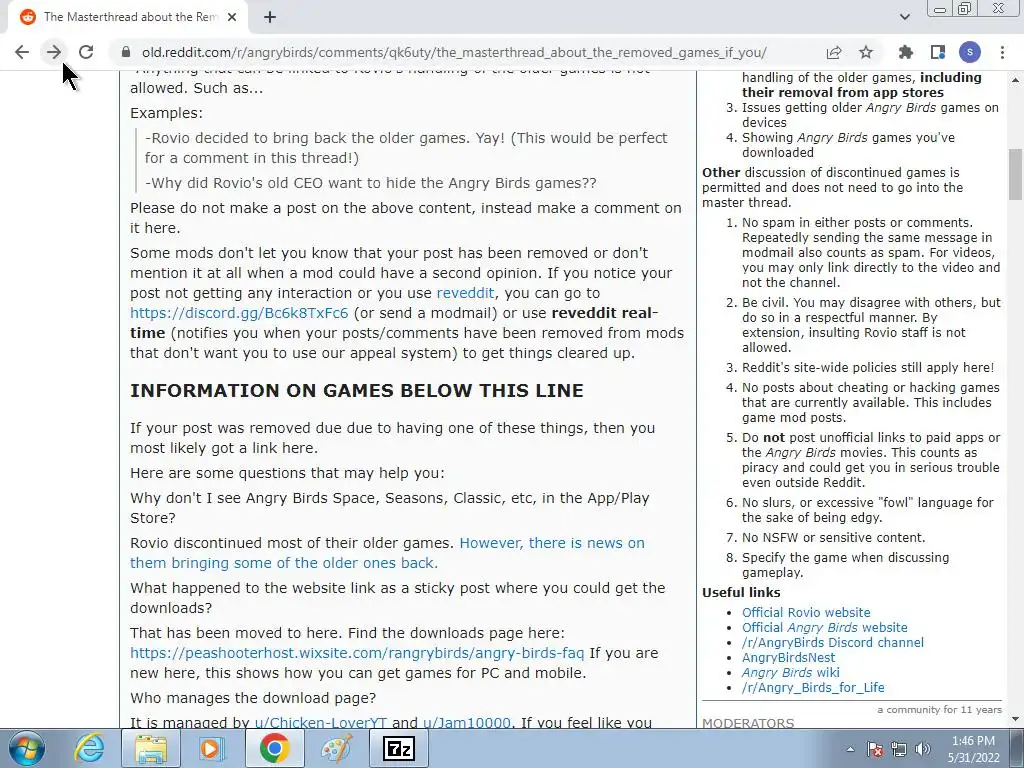Open the Extensions puzzle icon
The width and height of the screenshot is (1024, 768).
tap(906, 52)
